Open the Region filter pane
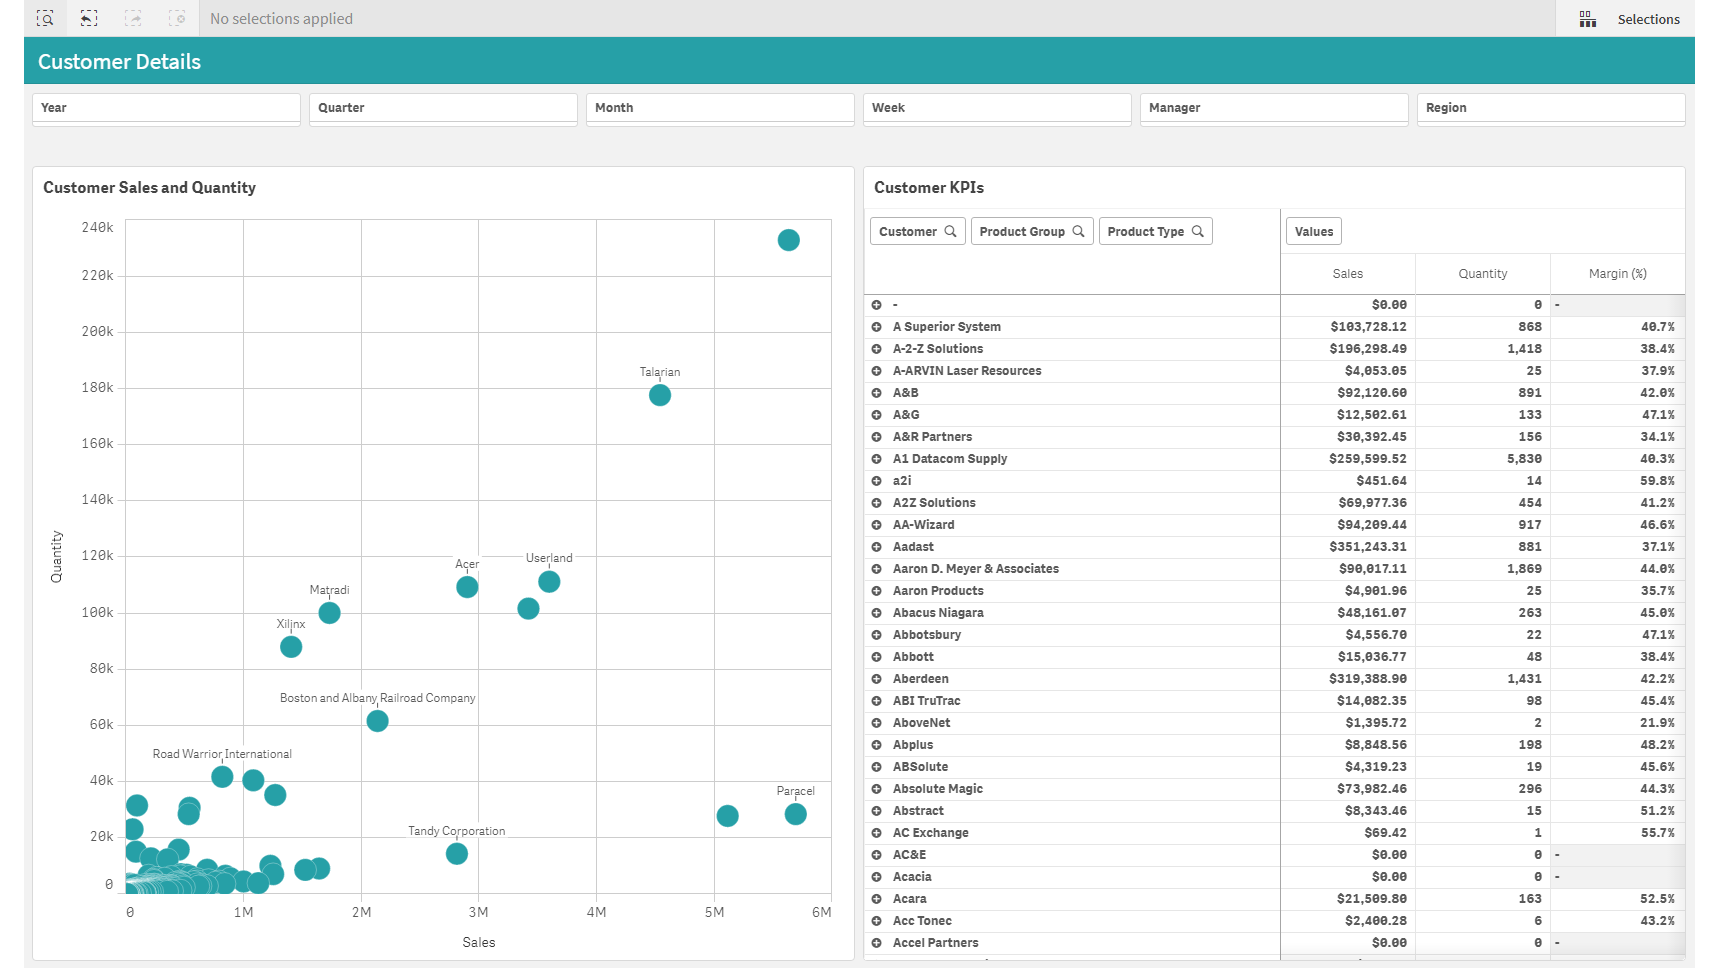 (x=1551, y=108)
